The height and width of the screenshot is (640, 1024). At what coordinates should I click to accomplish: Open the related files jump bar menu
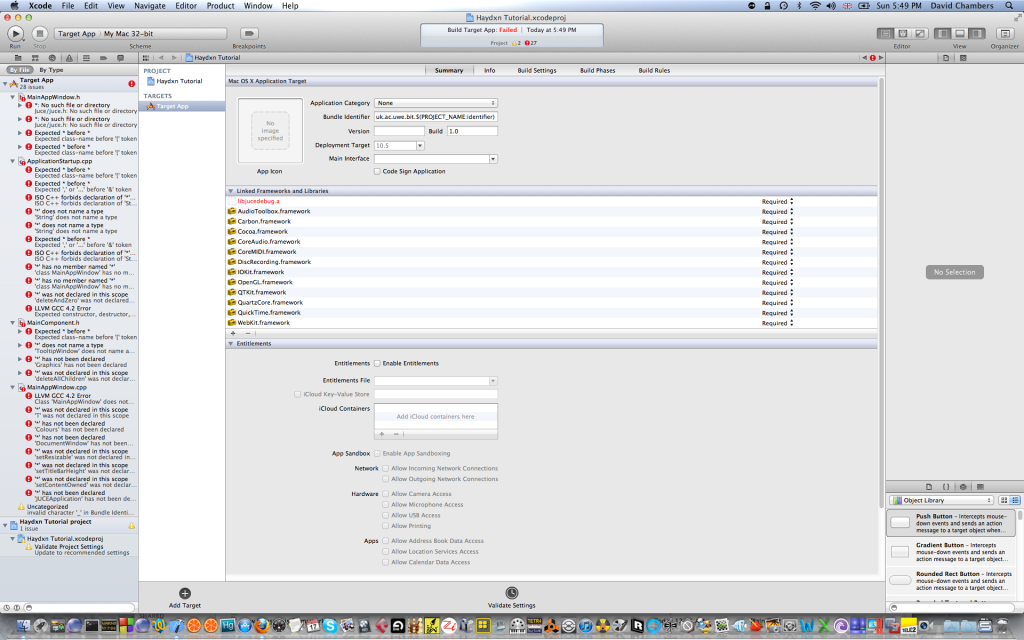point(146,58)
